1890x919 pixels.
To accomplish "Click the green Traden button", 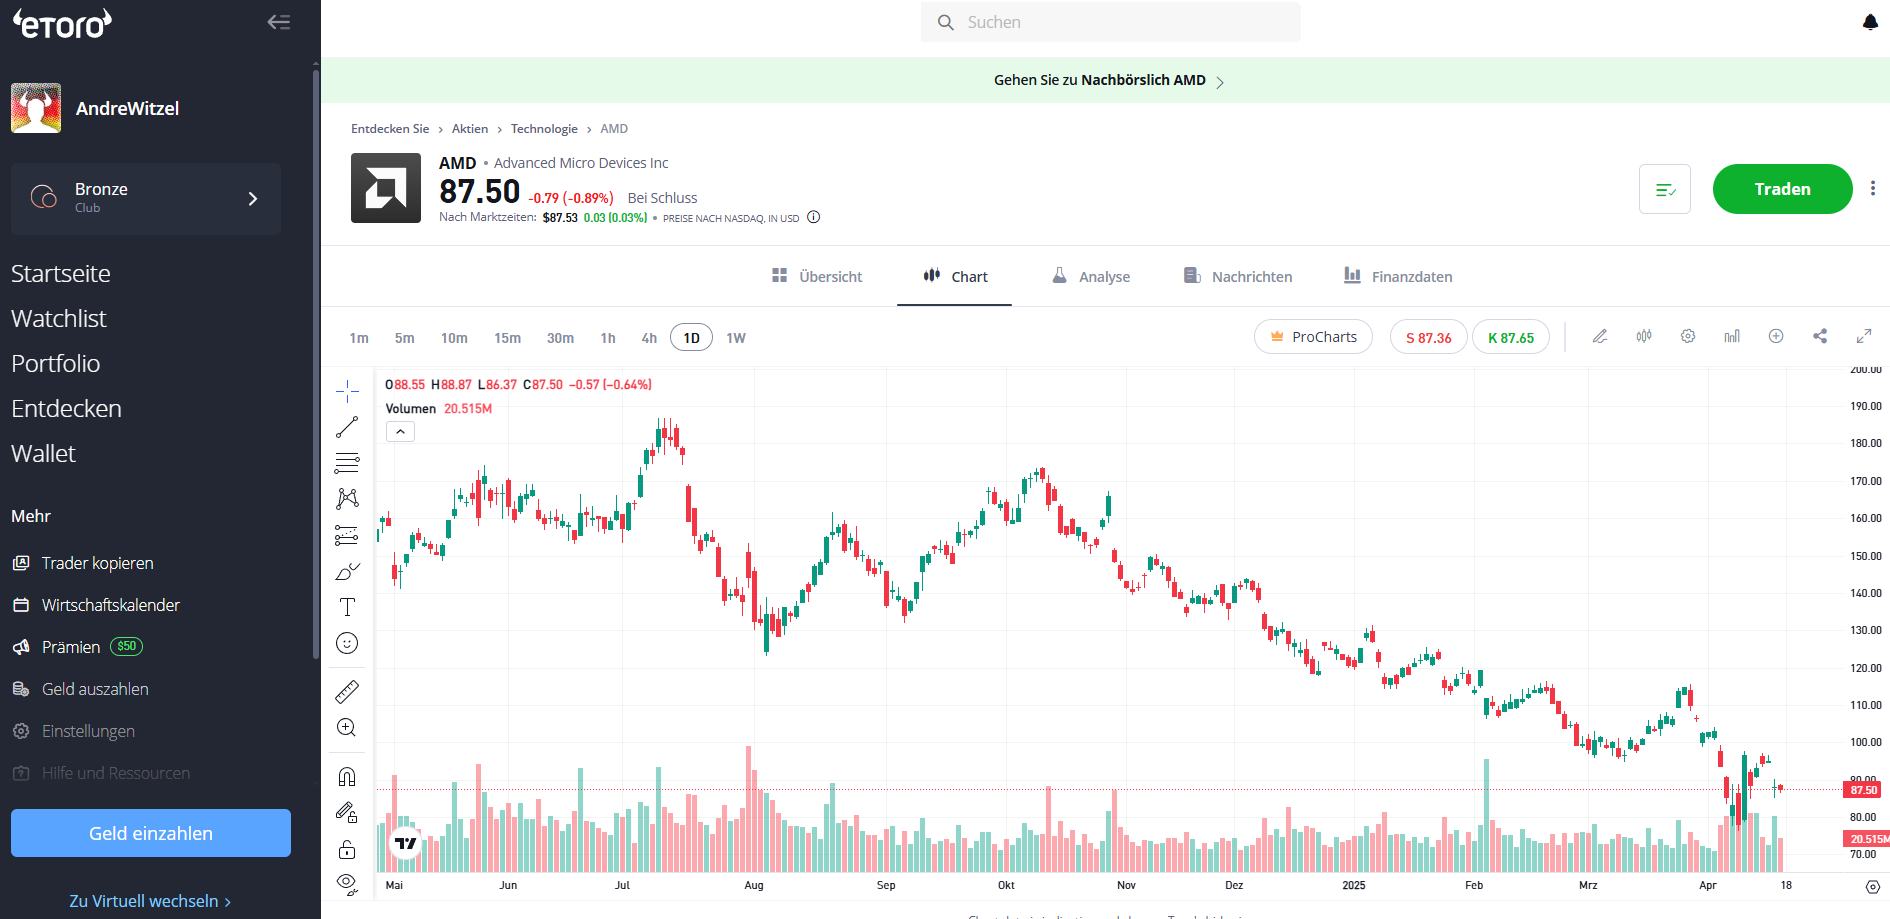I will point(1782,189).
